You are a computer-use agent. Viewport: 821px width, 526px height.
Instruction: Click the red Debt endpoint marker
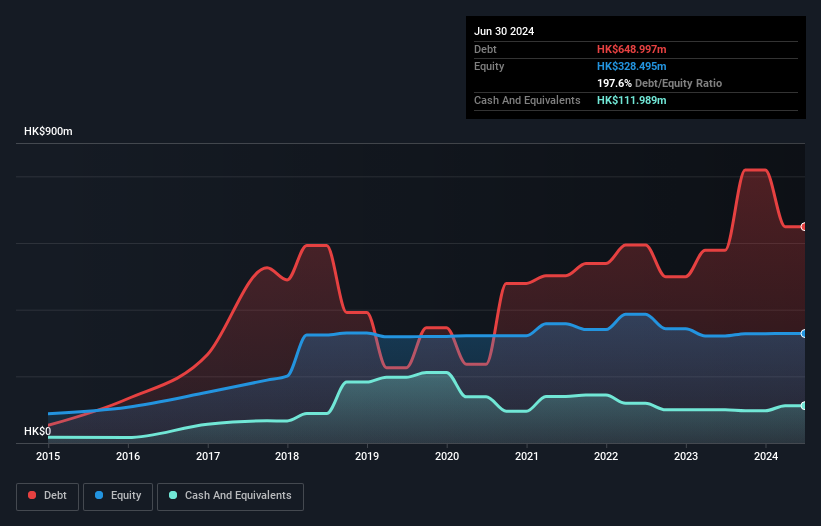804,227
